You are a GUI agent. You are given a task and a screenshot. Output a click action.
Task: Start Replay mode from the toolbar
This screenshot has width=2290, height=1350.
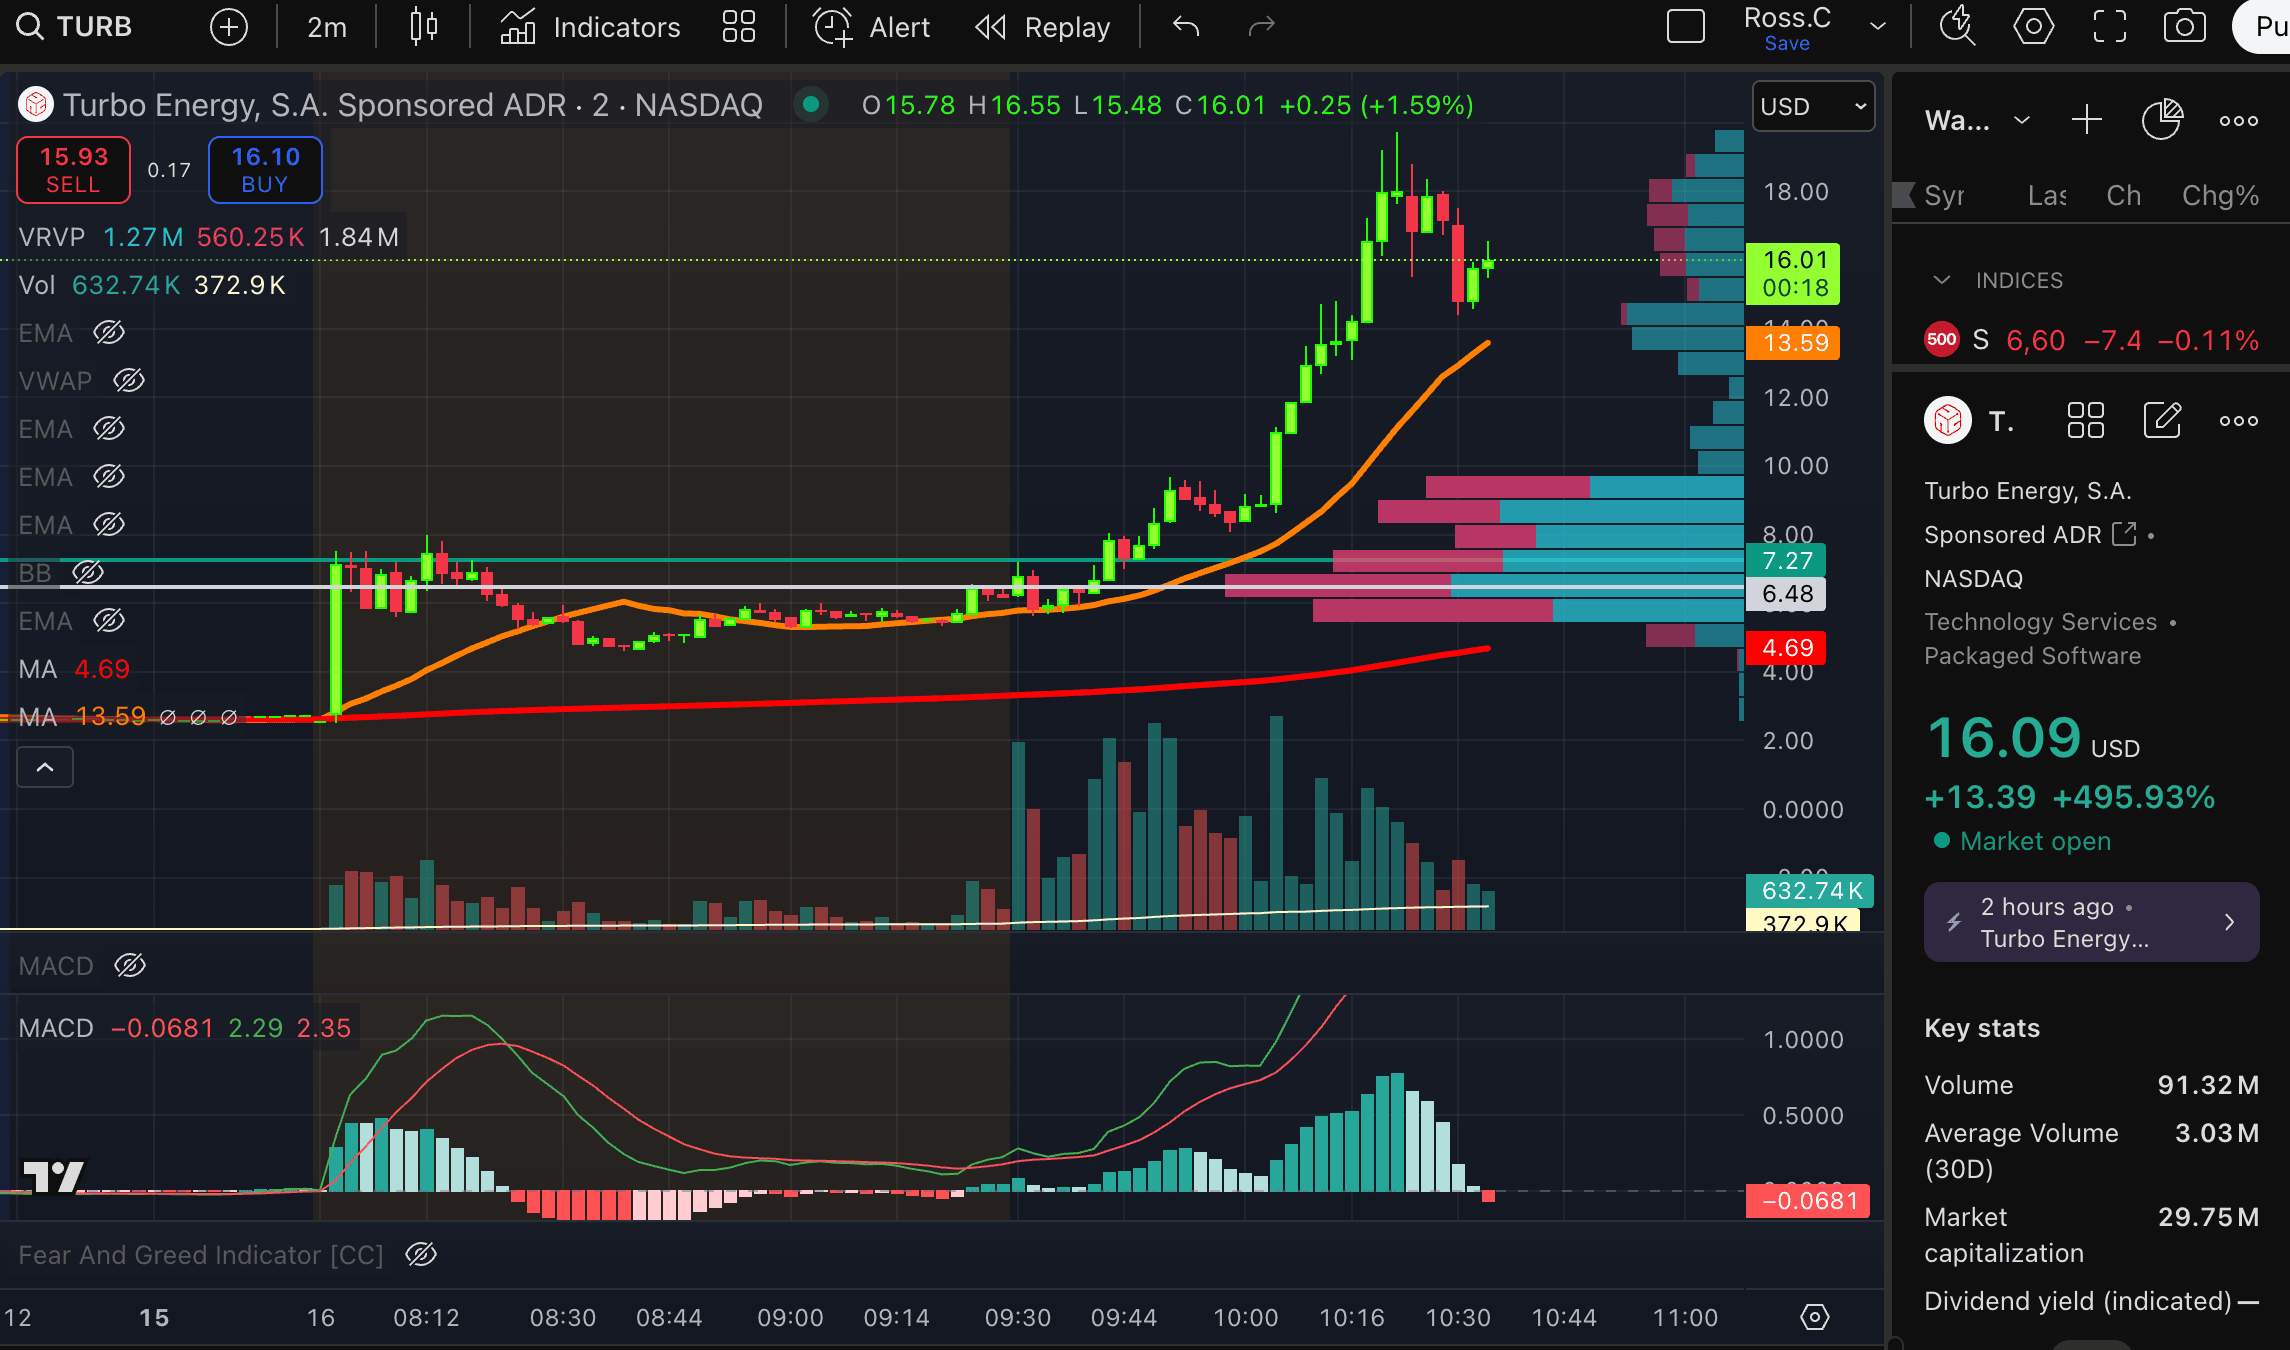pyautogui.click(x=1043, y=27)
